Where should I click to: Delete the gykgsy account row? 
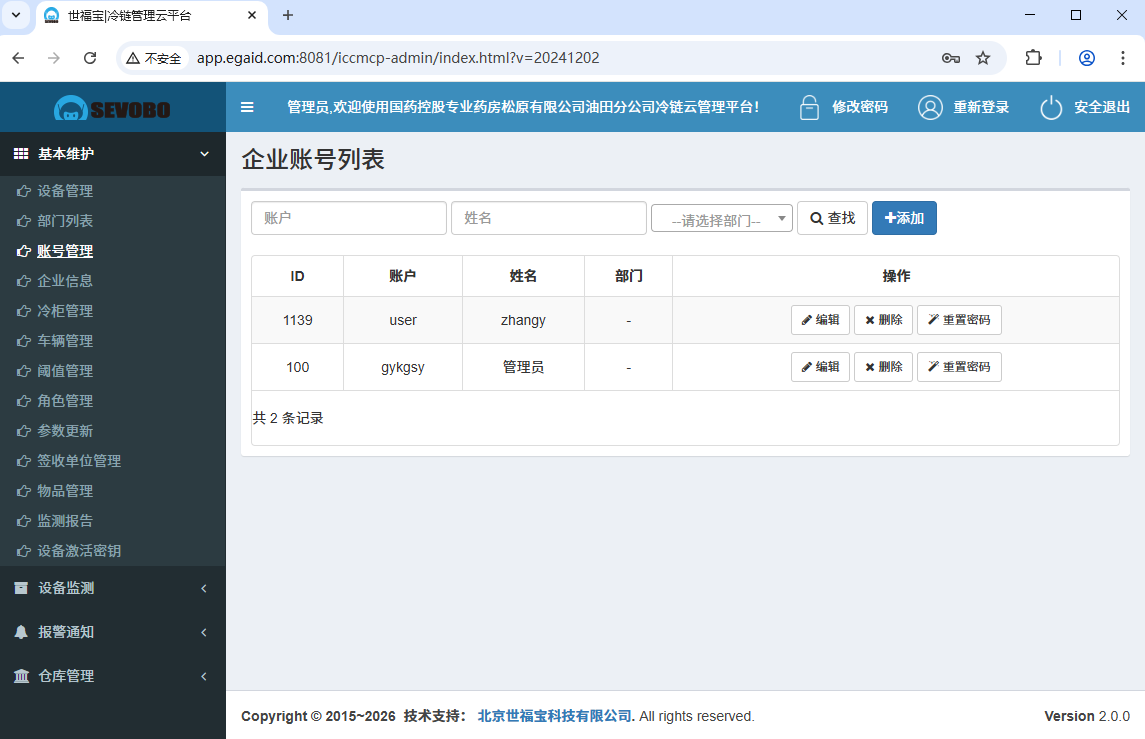click(x=883, y=367)
